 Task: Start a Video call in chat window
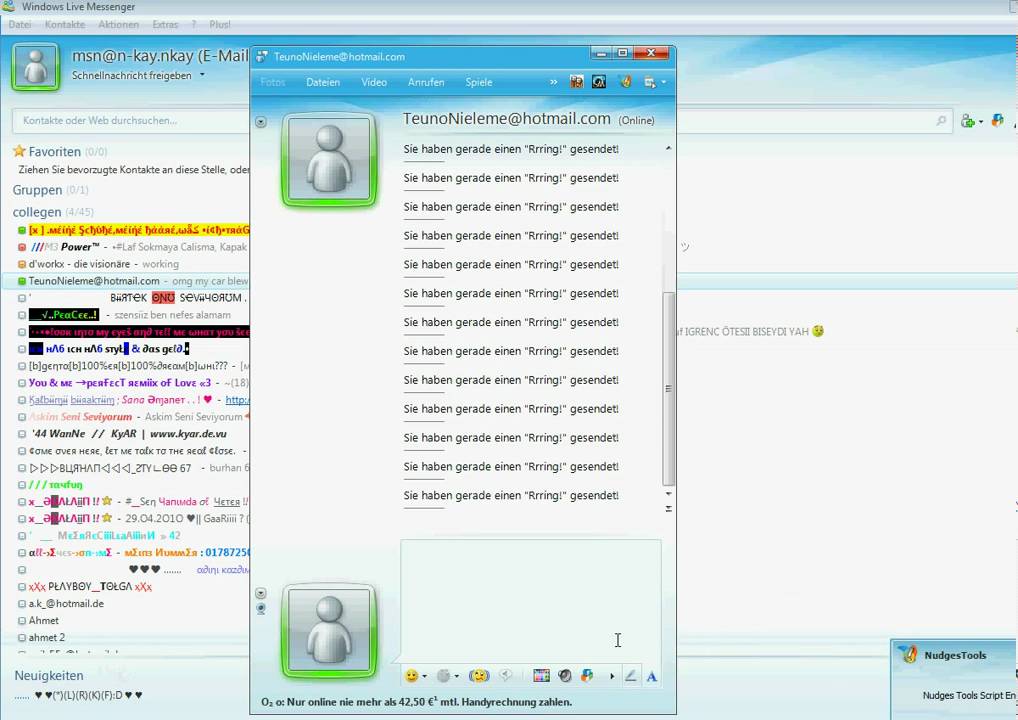[x=374, y=82]
